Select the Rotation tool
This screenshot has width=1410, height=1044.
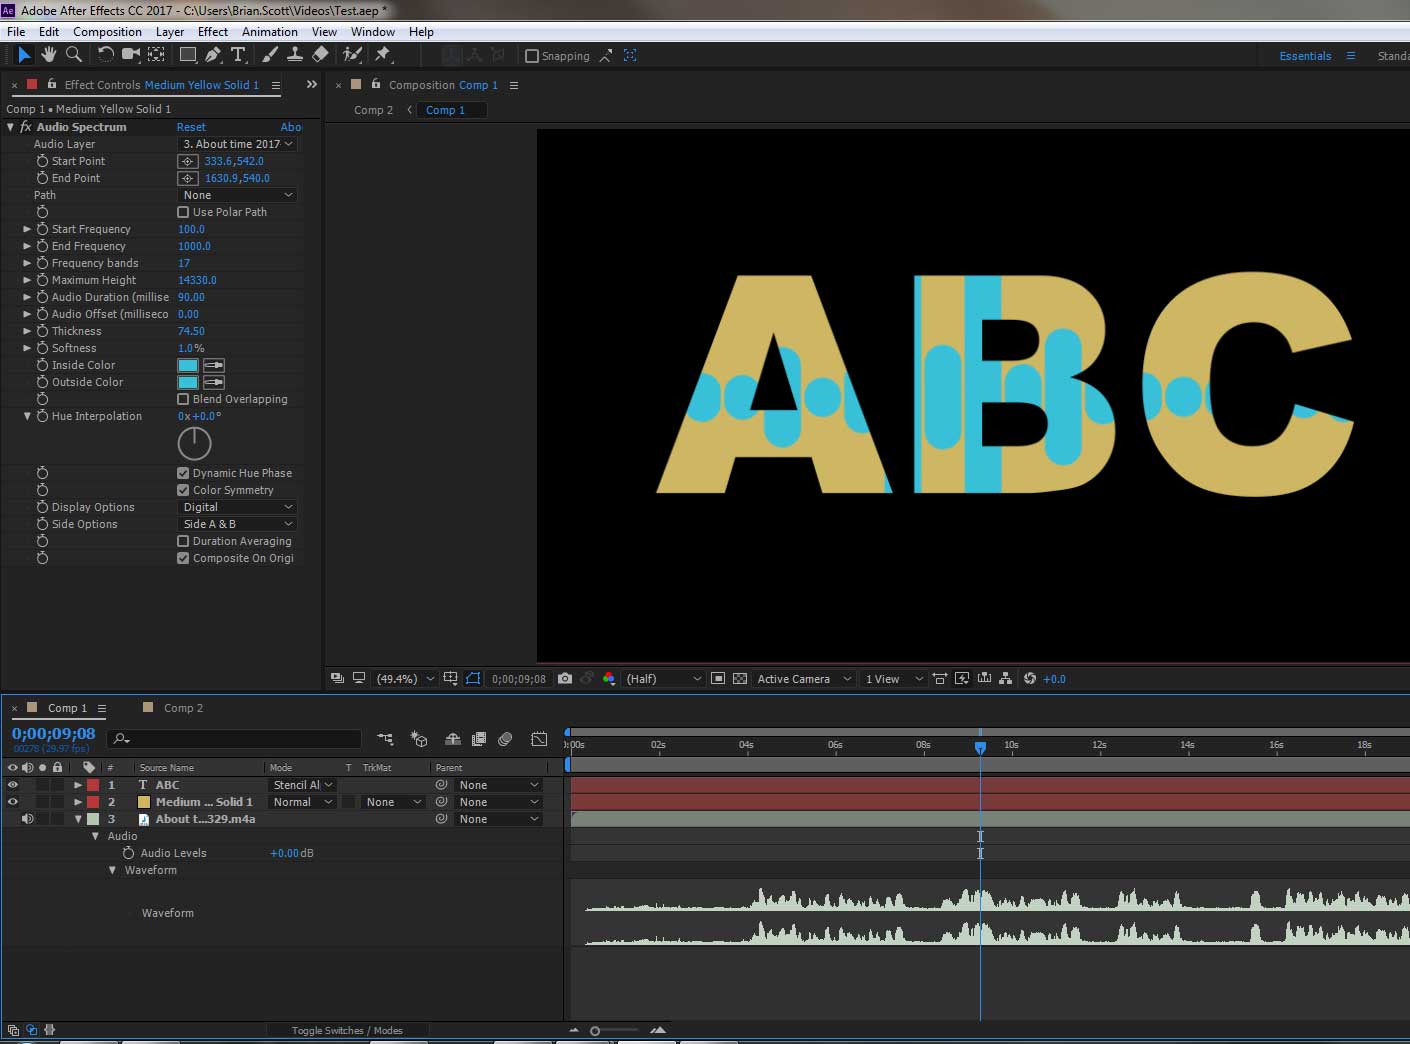(x=105, y=55)
